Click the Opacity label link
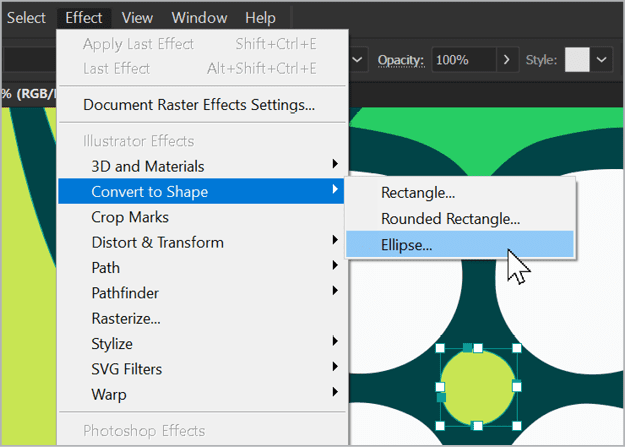 click(401, 60)
